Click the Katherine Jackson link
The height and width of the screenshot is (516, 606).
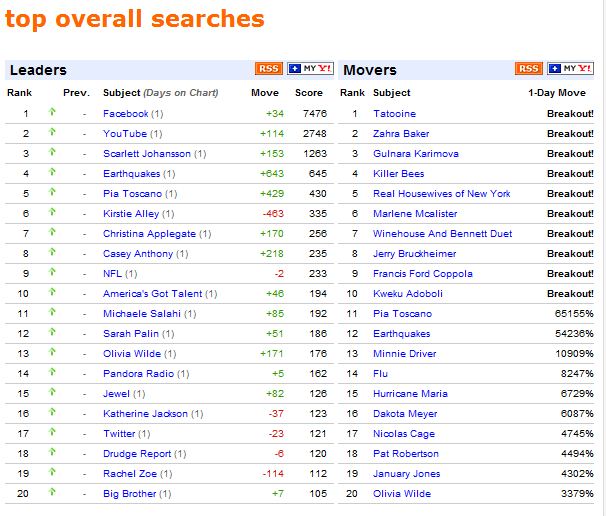(145, 414)
